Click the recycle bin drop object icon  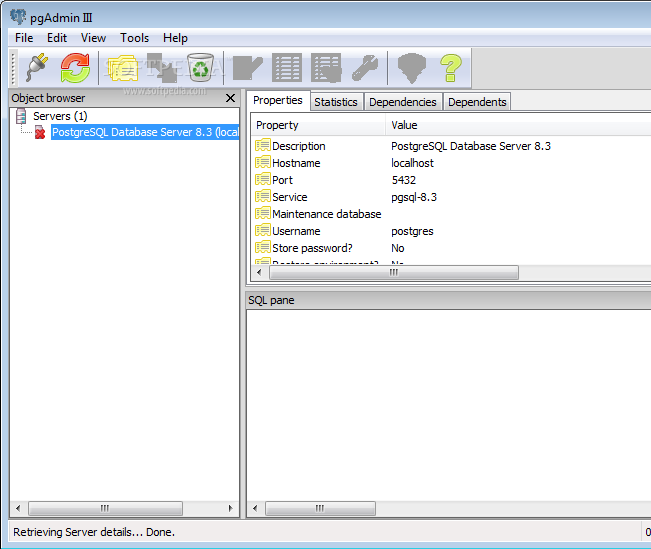coord(201,68)
